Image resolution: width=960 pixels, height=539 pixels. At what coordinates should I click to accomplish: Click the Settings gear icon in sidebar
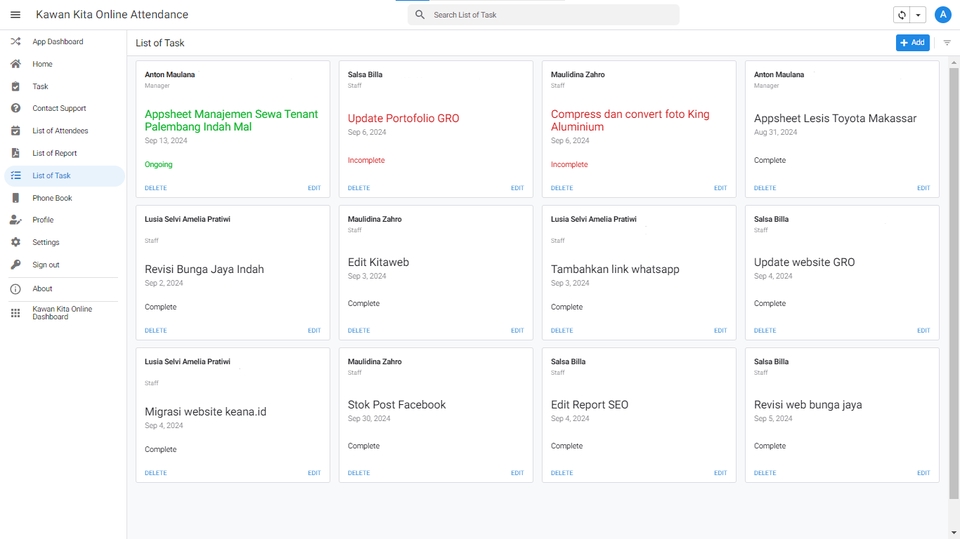15,242
